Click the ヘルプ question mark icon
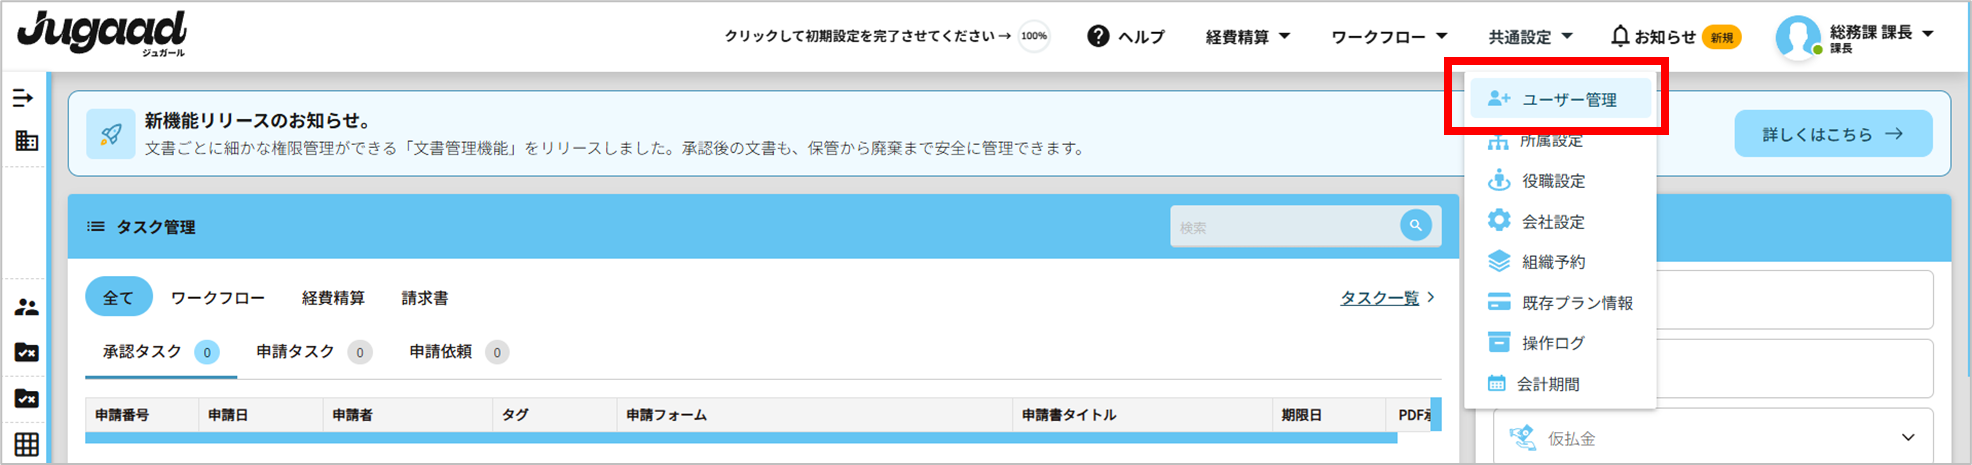1972x465 pixels. 1098,37
